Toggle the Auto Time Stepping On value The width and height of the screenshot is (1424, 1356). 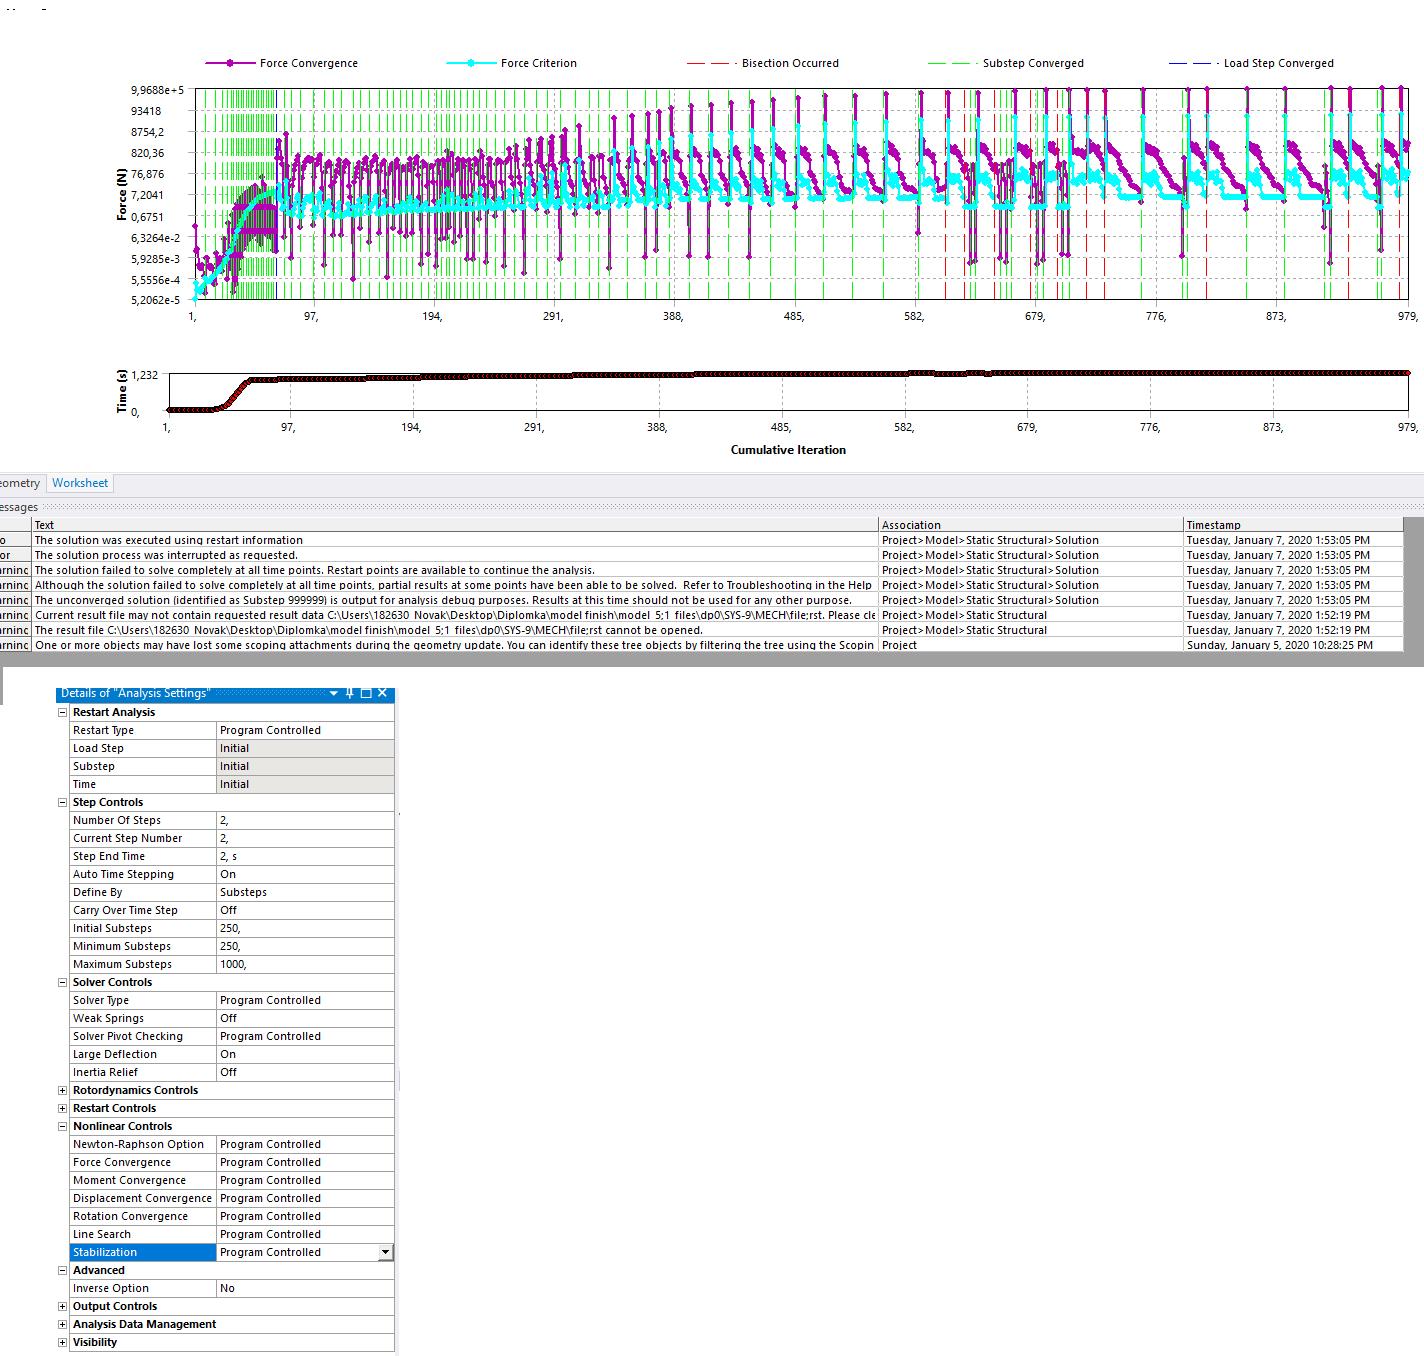pyautogui.click(x=305, y=874)
